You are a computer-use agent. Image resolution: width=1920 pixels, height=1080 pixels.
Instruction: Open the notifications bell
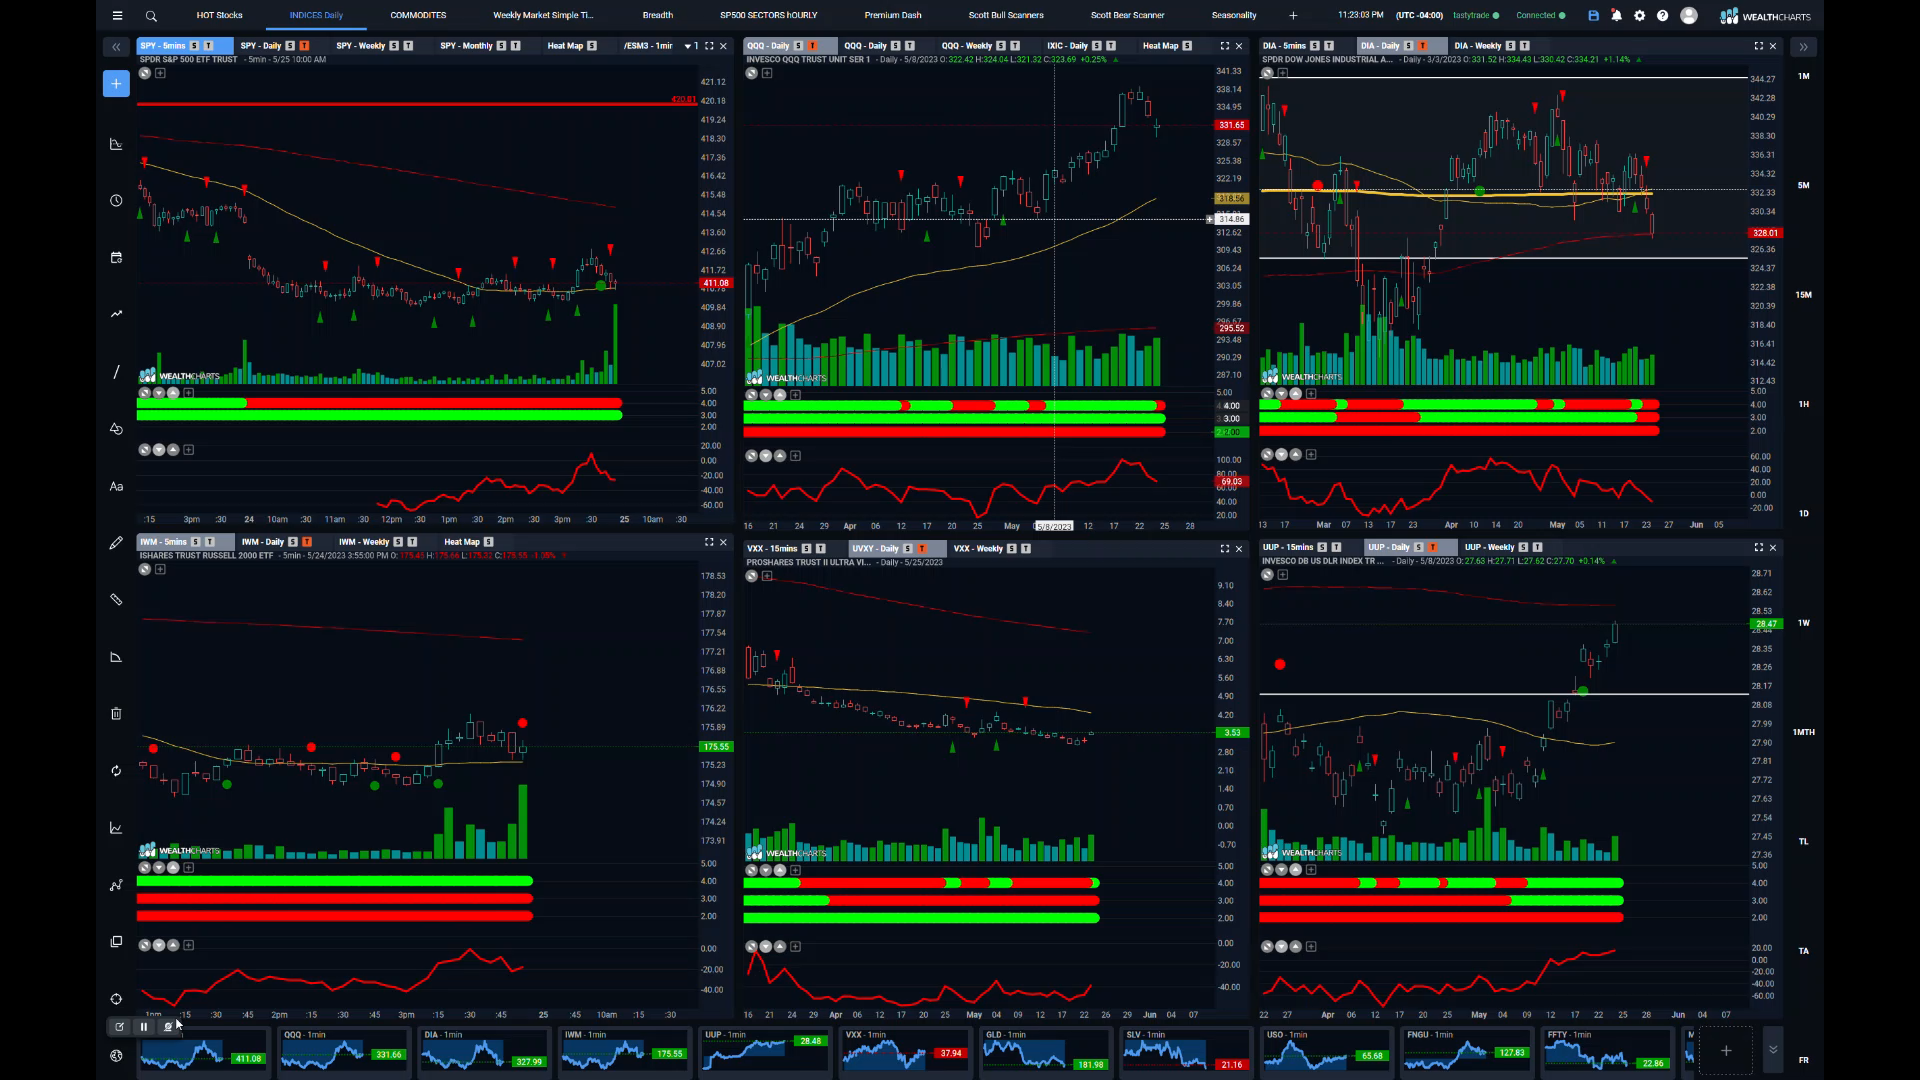coord(1617,16)
